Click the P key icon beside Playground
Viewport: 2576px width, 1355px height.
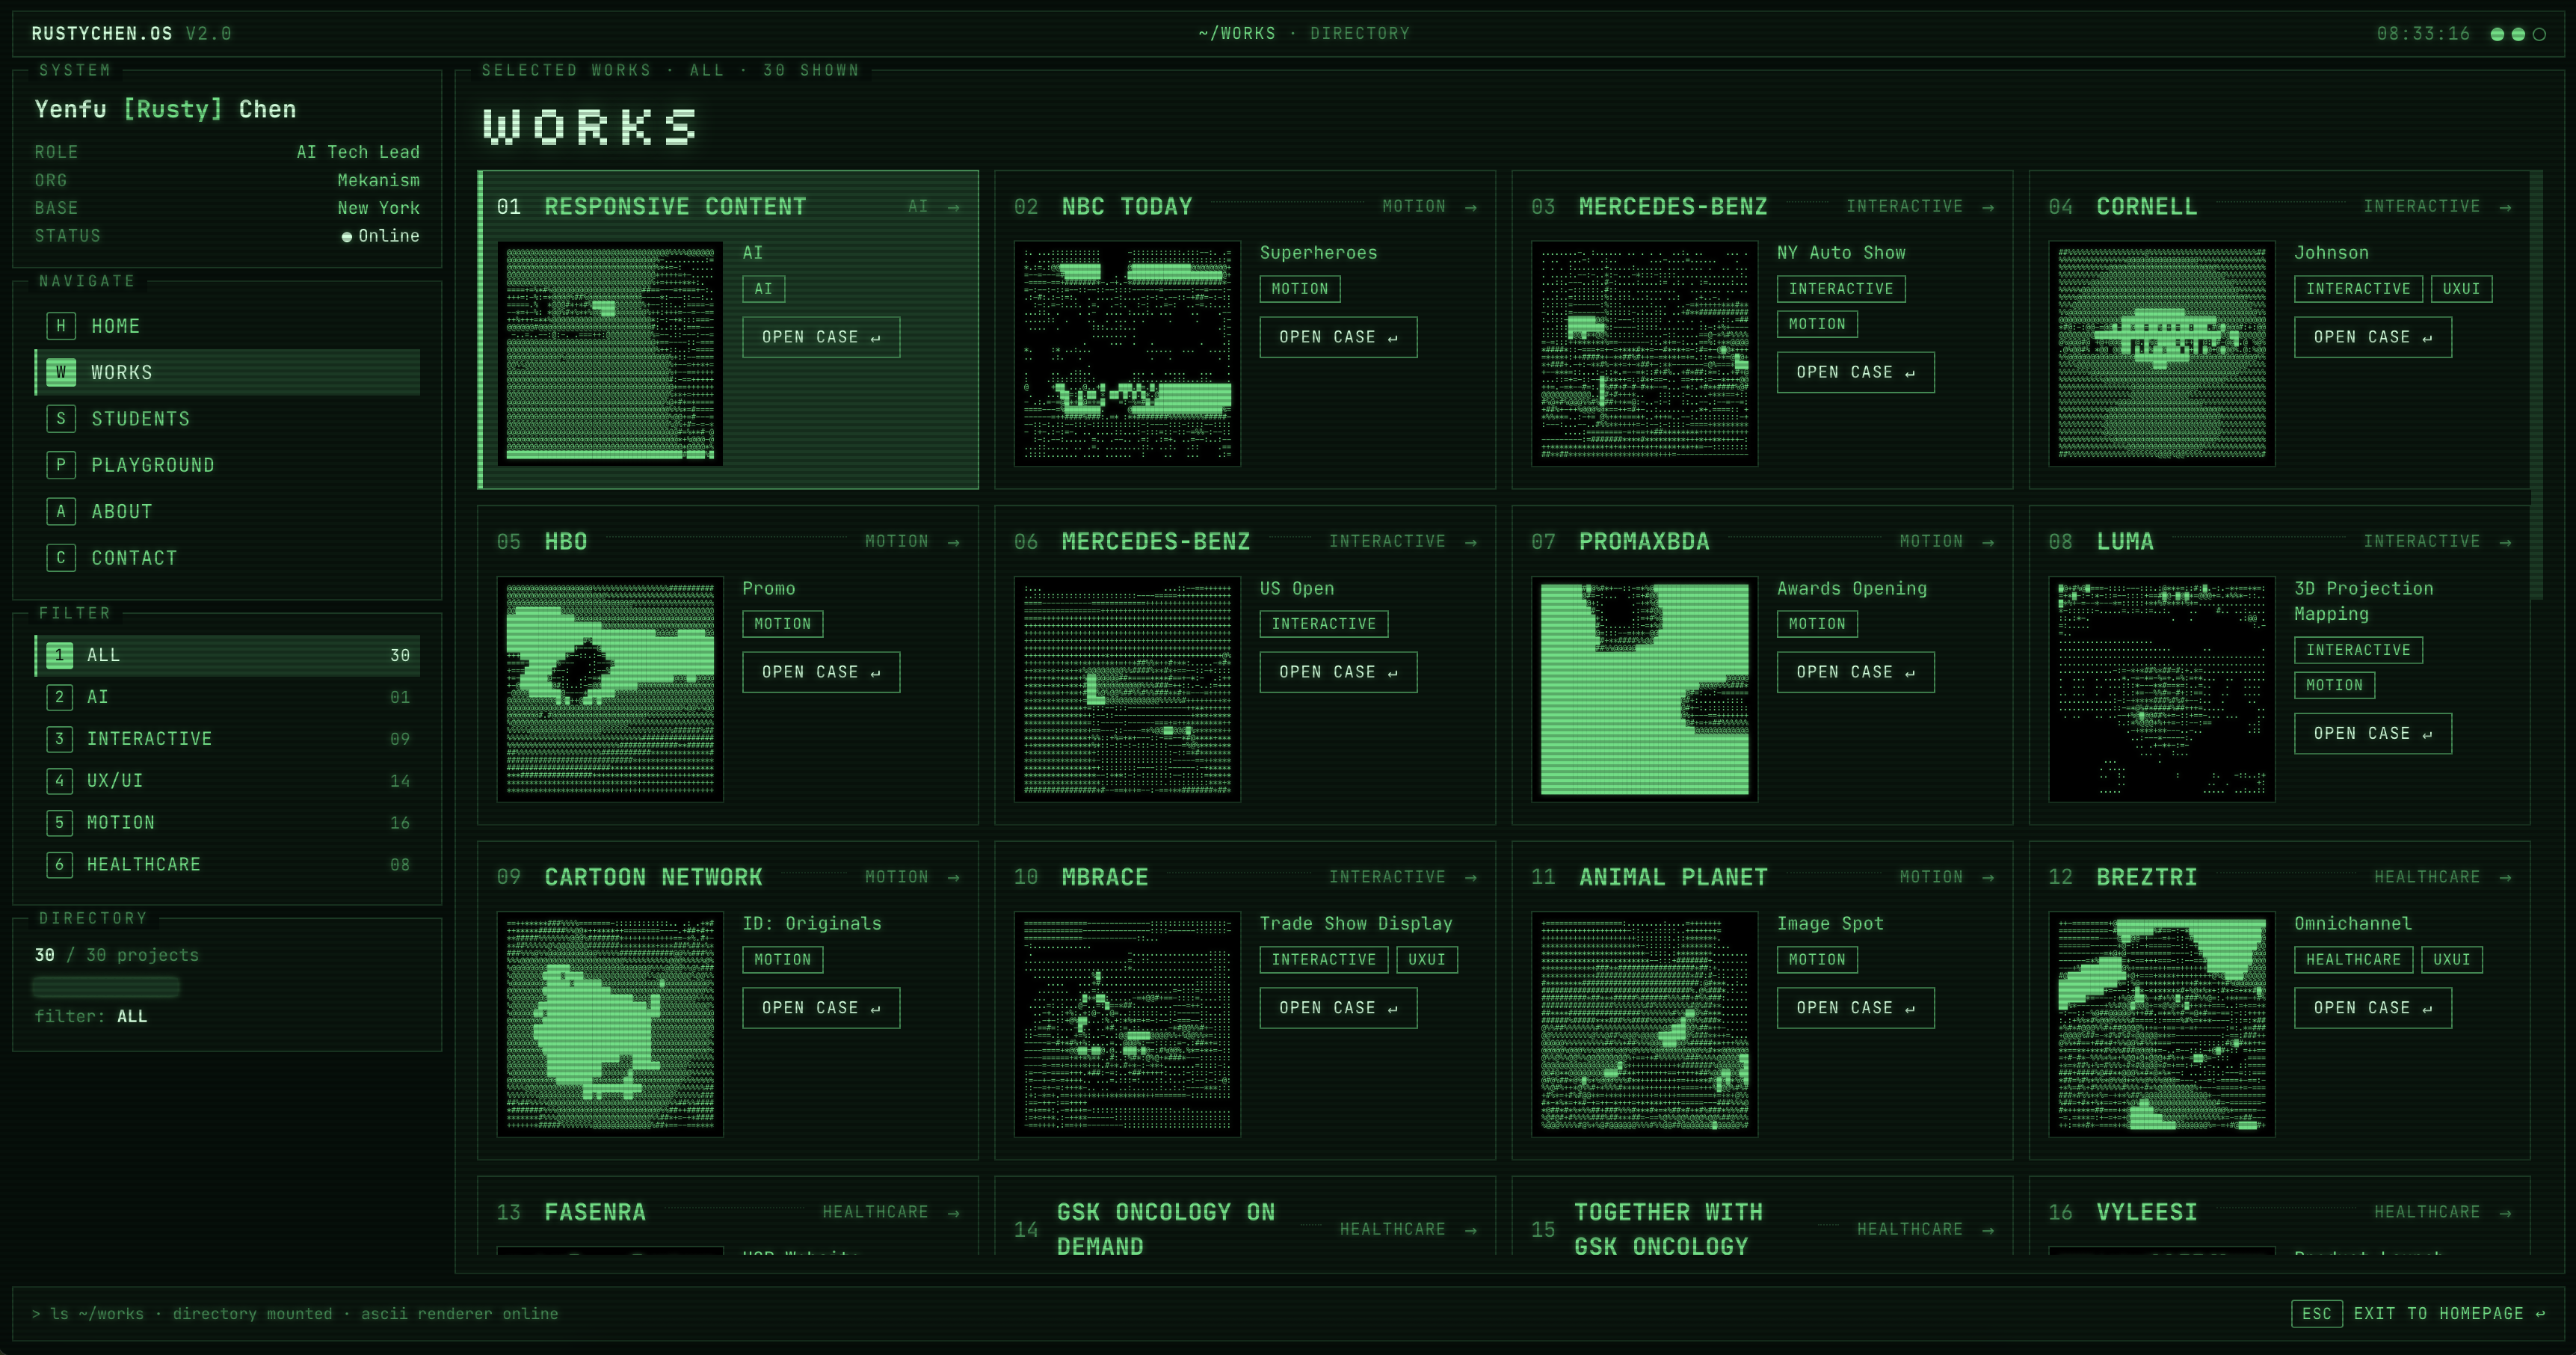point(61,465)
